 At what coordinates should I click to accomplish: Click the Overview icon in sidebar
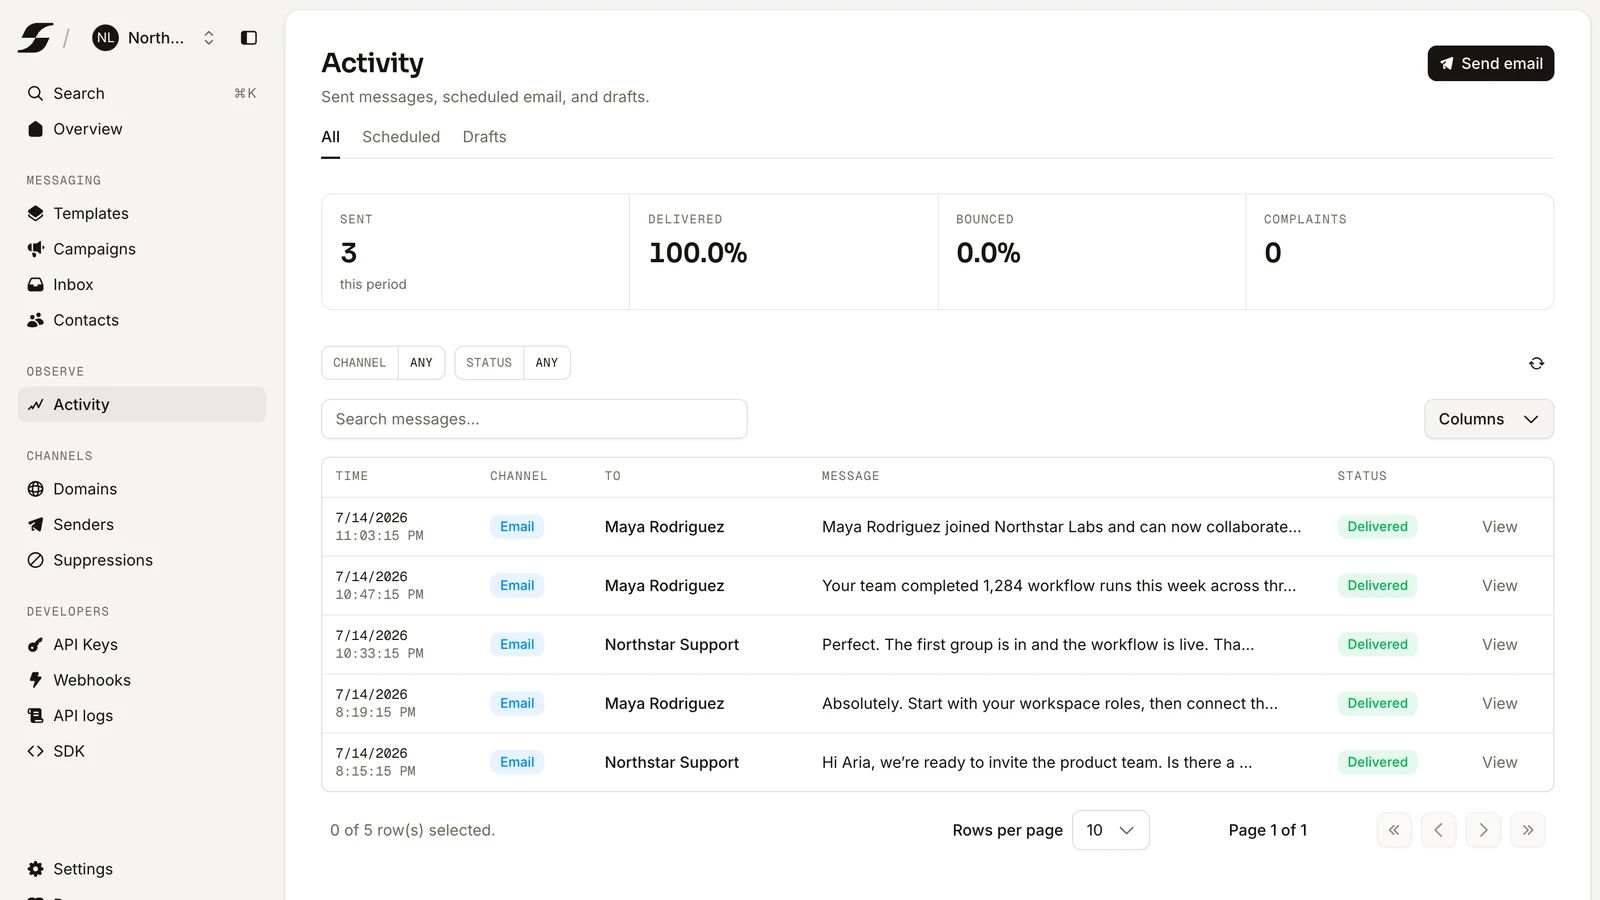pyautogui.click(x=35, y=129)
